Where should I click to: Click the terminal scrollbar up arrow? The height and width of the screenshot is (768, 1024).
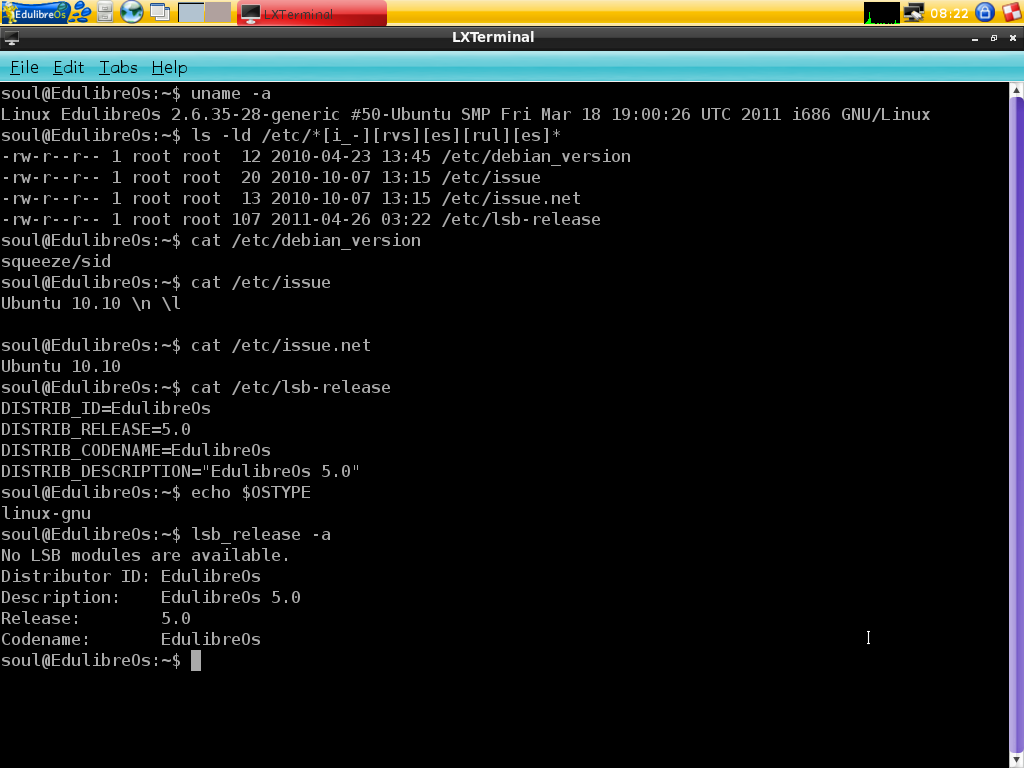tap(1016, 89)
